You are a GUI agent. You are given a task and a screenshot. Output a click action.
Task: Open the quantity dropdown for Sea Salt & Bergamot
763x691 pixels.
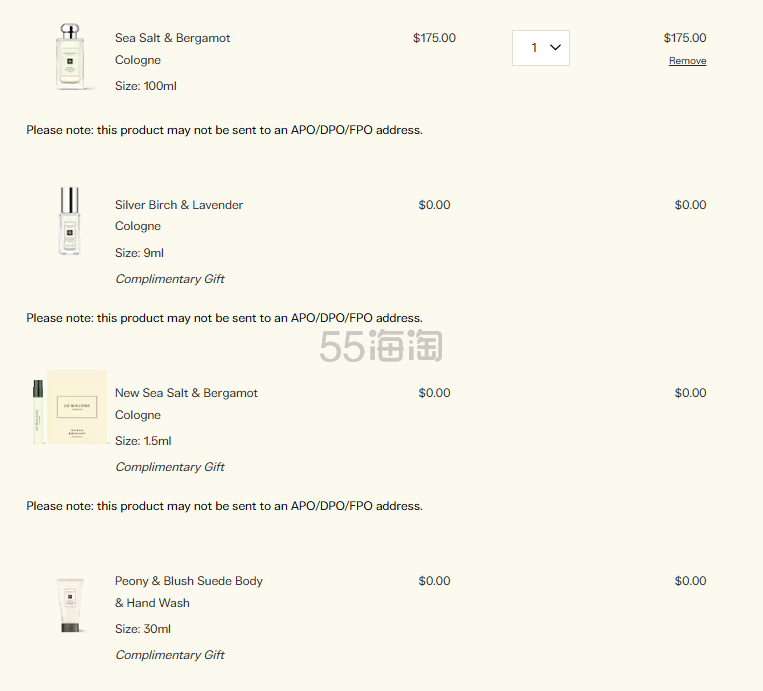tap(541, 48)
